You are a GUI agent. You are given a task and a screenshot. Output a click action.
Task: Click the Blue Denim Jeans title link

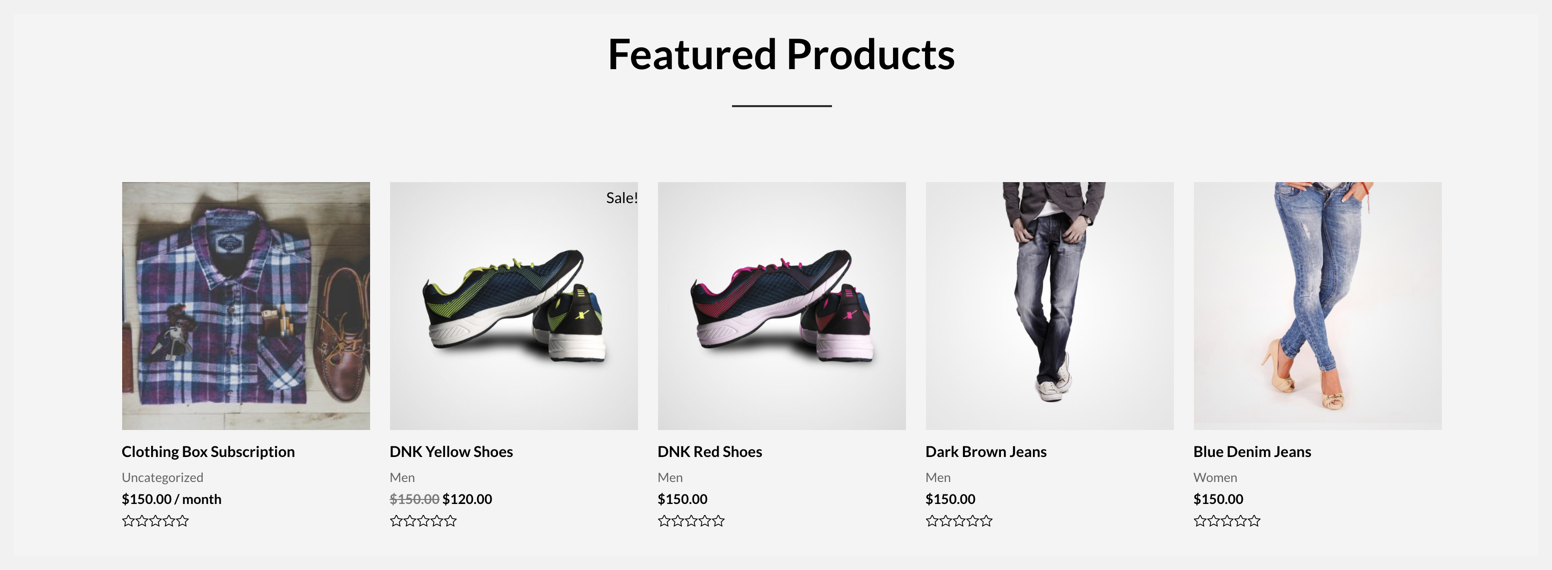click(x=1252, y=452)
